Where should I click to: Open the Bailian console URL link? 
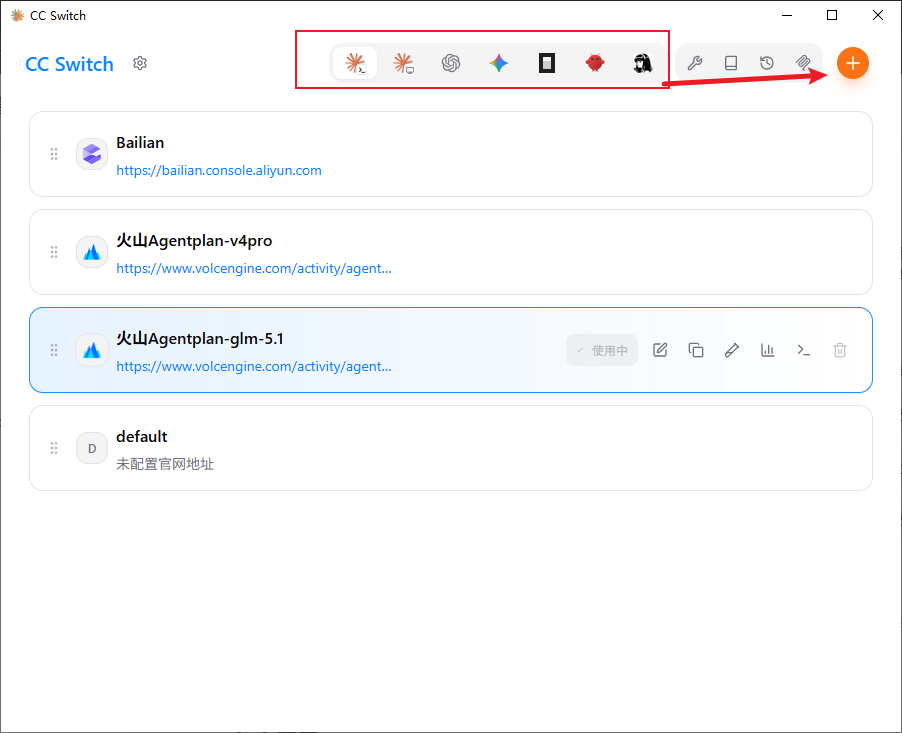click(219, 170)
